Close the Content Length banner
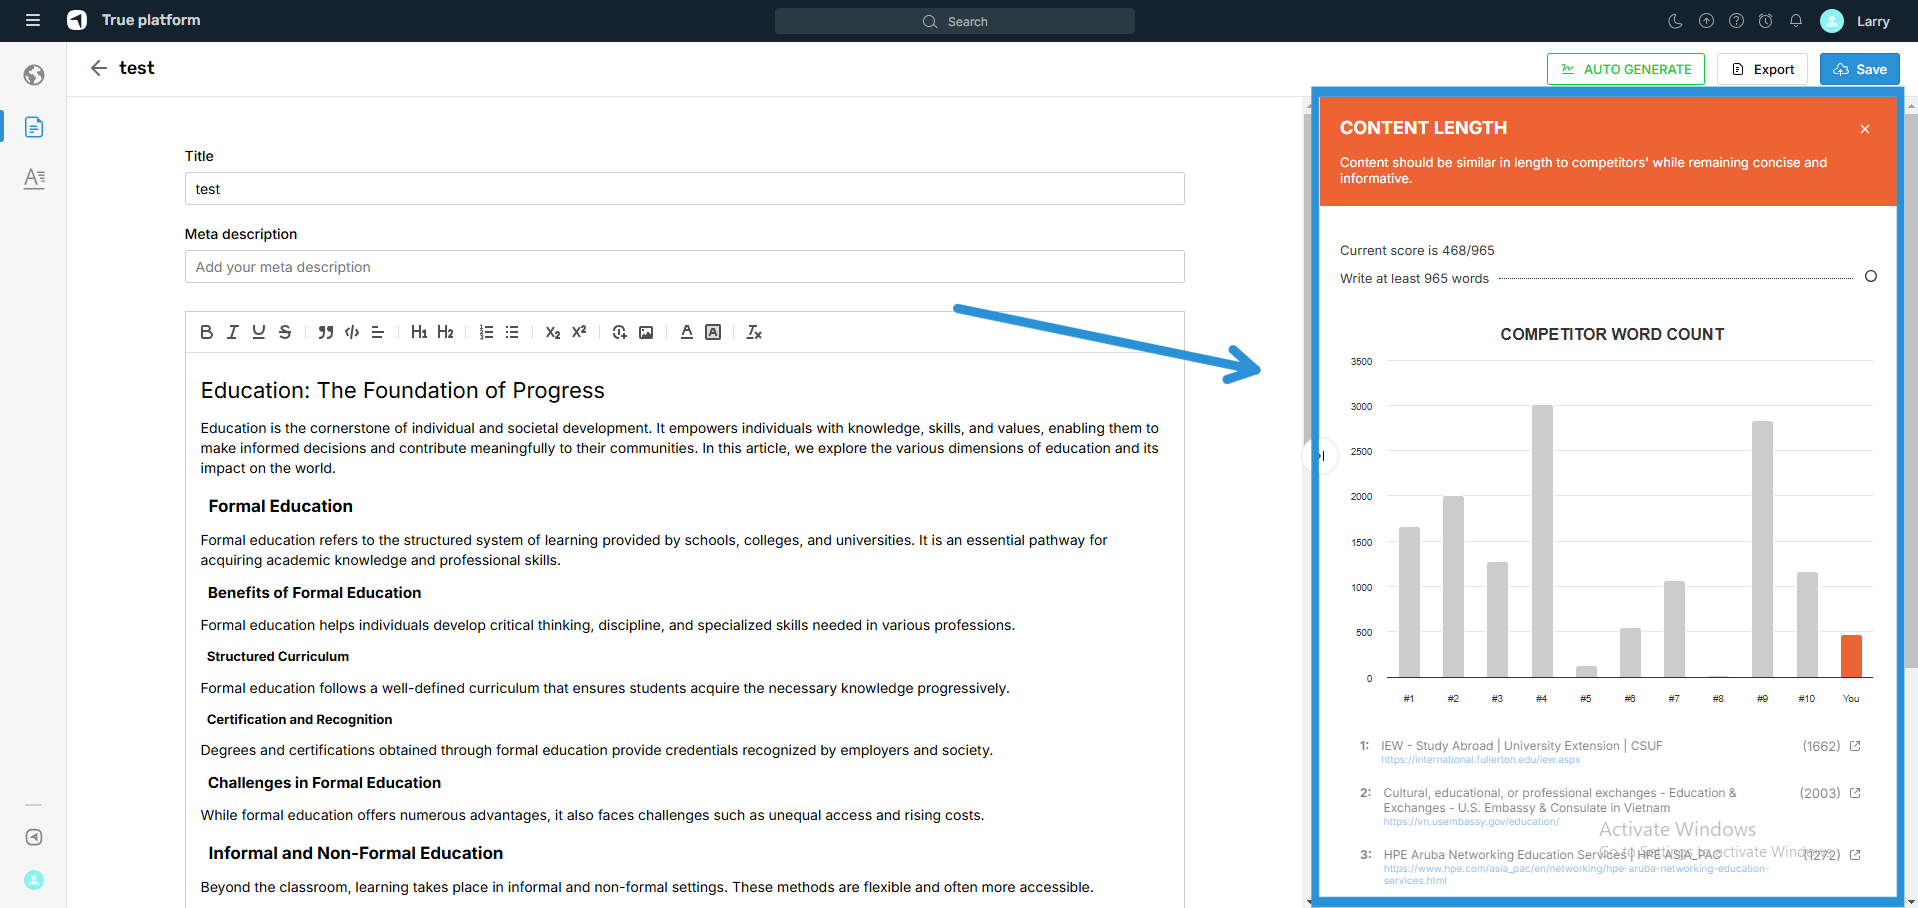 coord(1865,129)
